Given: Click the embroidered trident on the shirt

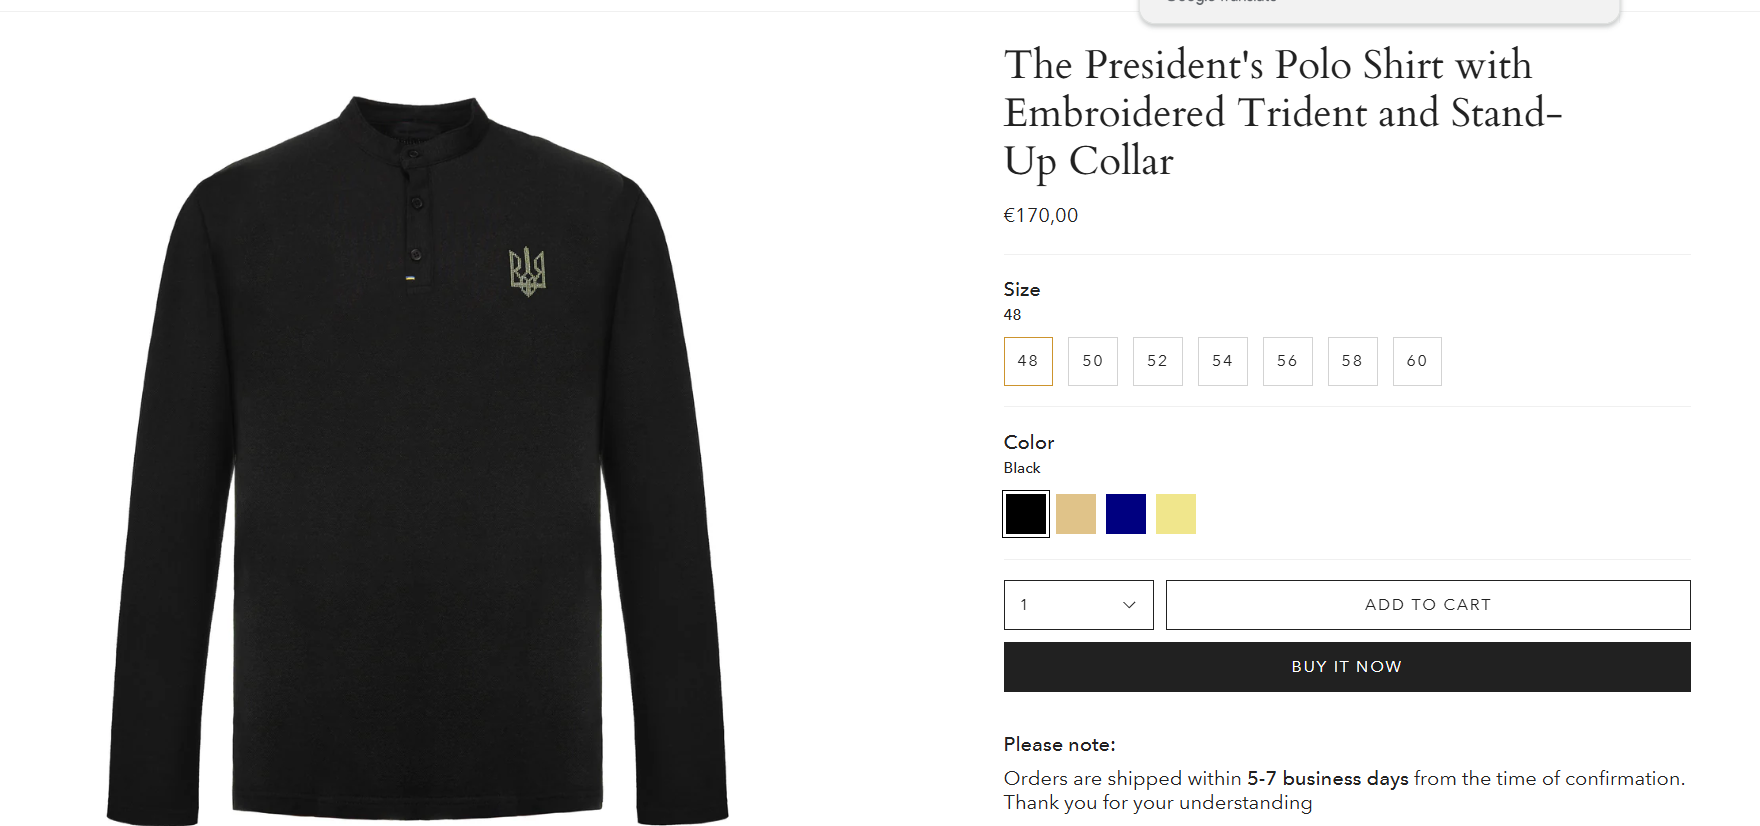Looking at the screenshot, I should coord(527,272).
